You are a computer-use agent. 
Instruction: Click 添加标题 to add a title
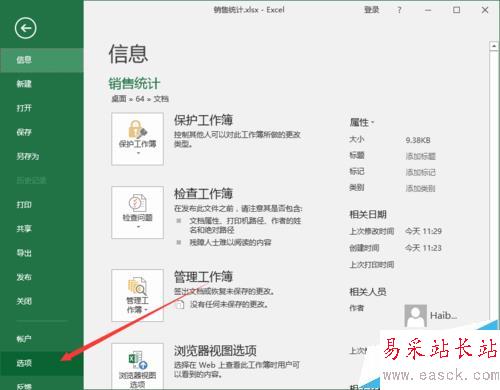[420, 156]
